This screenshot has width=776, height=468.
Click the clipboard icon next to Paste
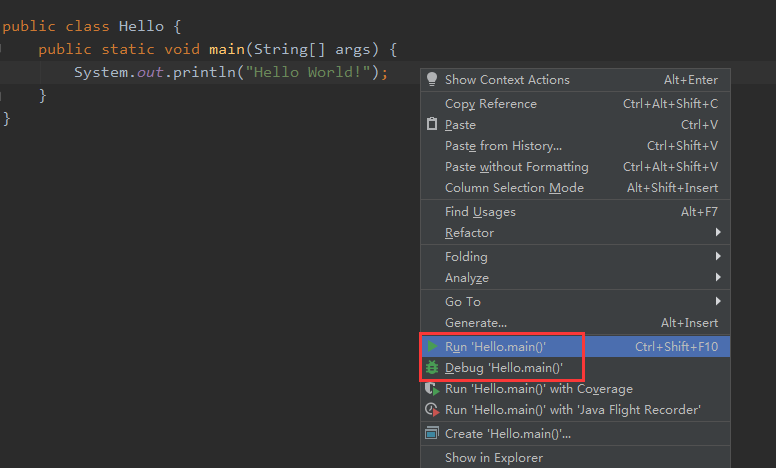(x=432, y=124)
